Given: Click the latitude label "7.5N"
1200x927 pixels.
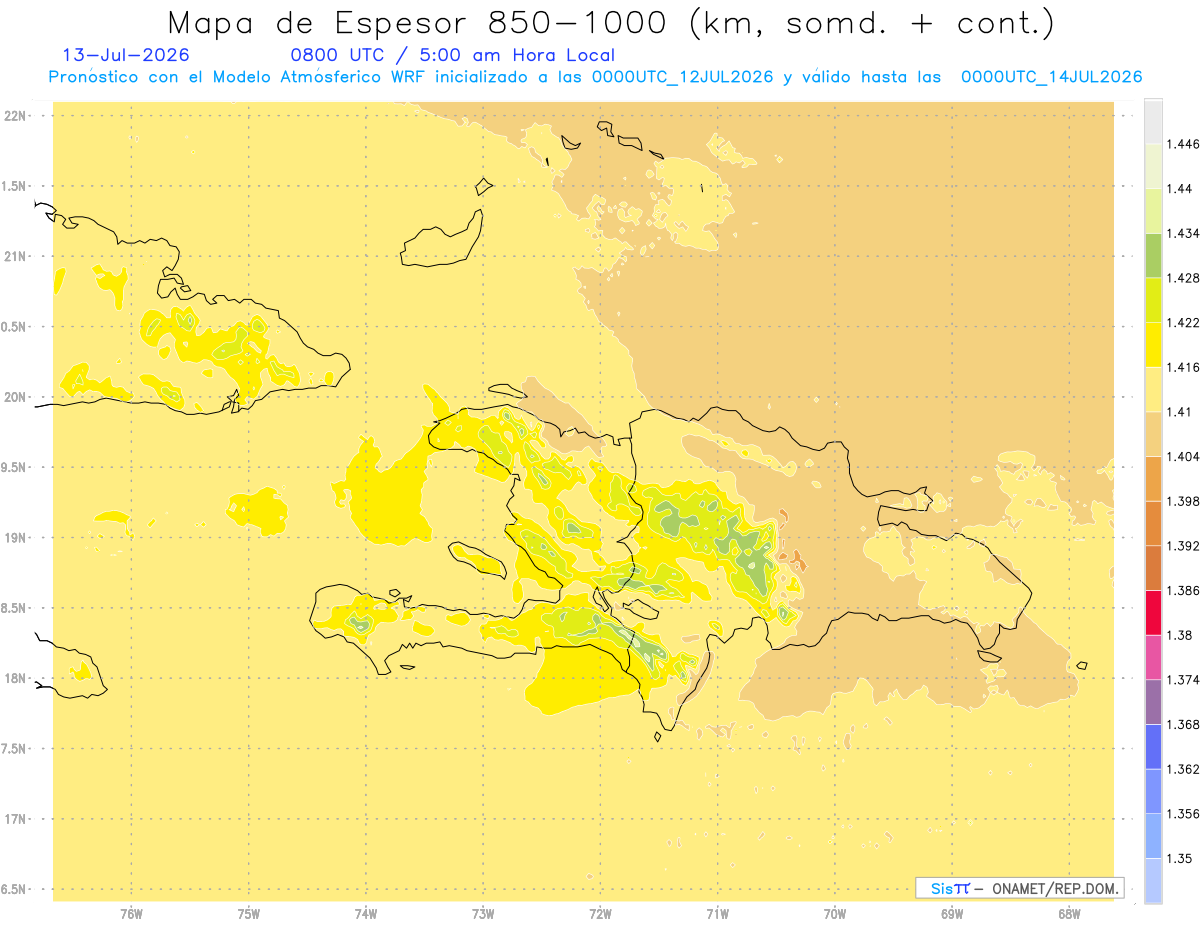Looking at the screenshot, I should pyautogui.click(x=15, y=749).
